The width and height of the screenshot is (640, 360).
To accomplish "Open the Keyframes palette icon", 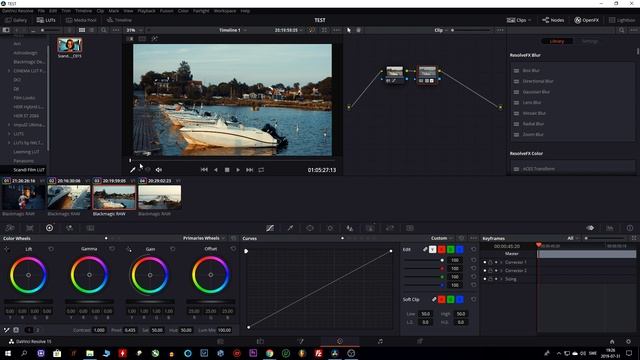I will tap(590, 228).
